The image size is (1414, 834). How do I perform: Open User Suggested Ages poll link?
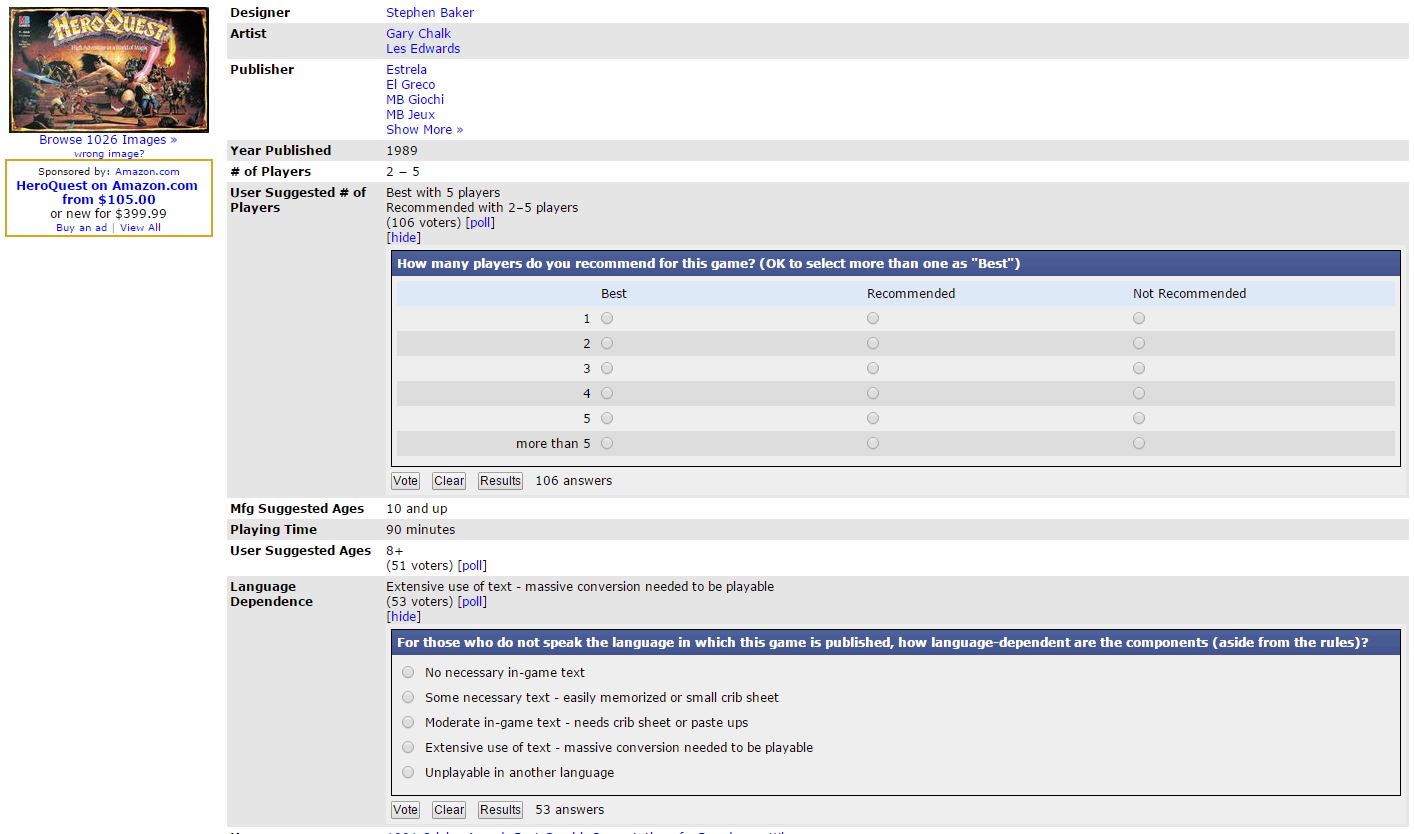pyautogui.click(x=473, y=566)
